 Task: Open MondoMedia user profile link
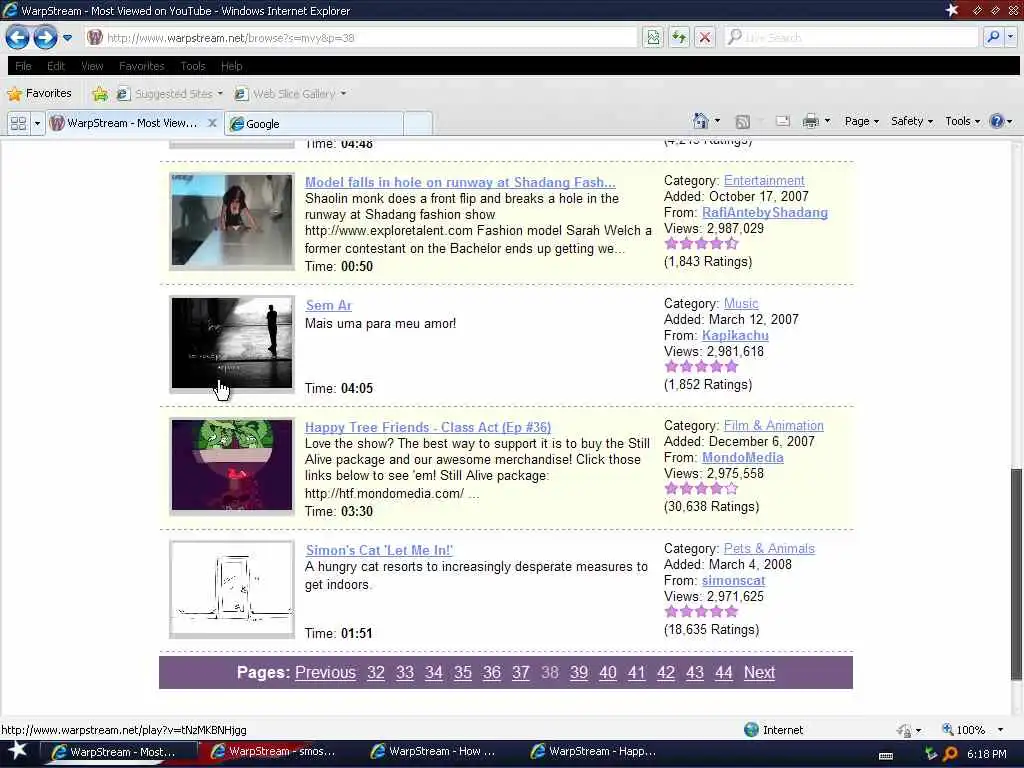pos(743,457)
